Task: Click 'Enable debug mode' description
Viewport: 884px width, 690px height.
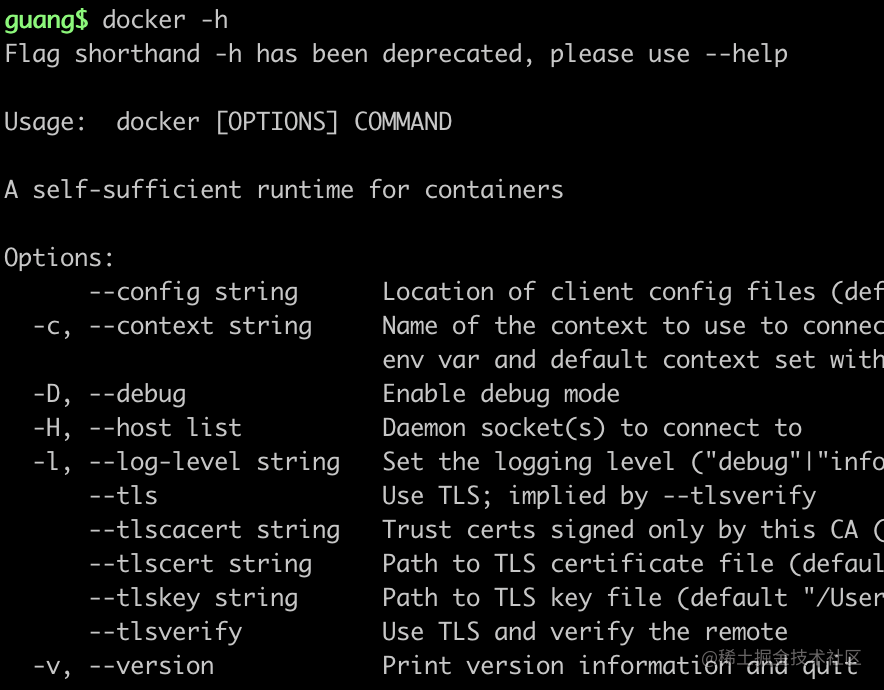Action: pos(501,394)
